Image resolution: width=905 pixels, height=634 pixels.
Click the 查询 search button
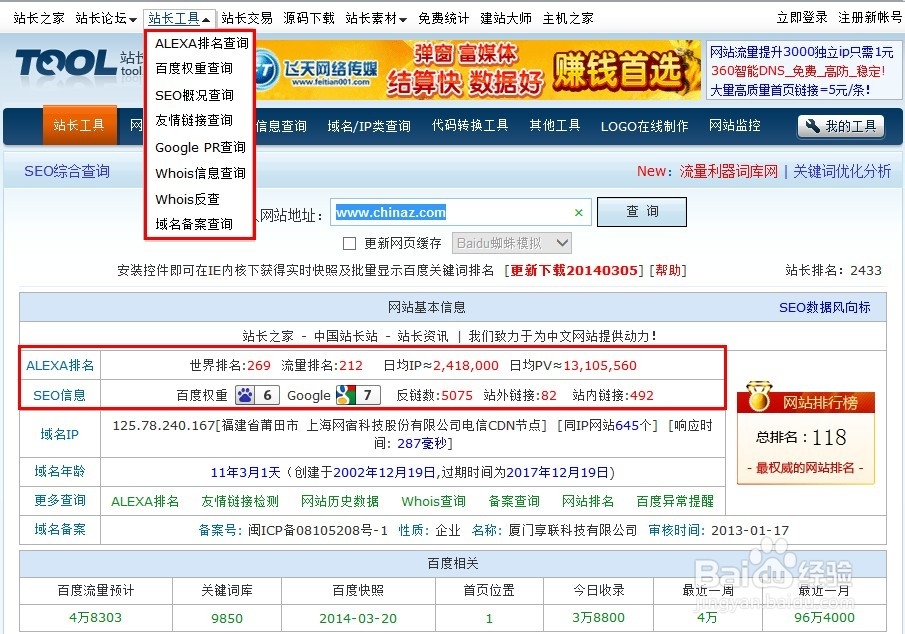642,212
